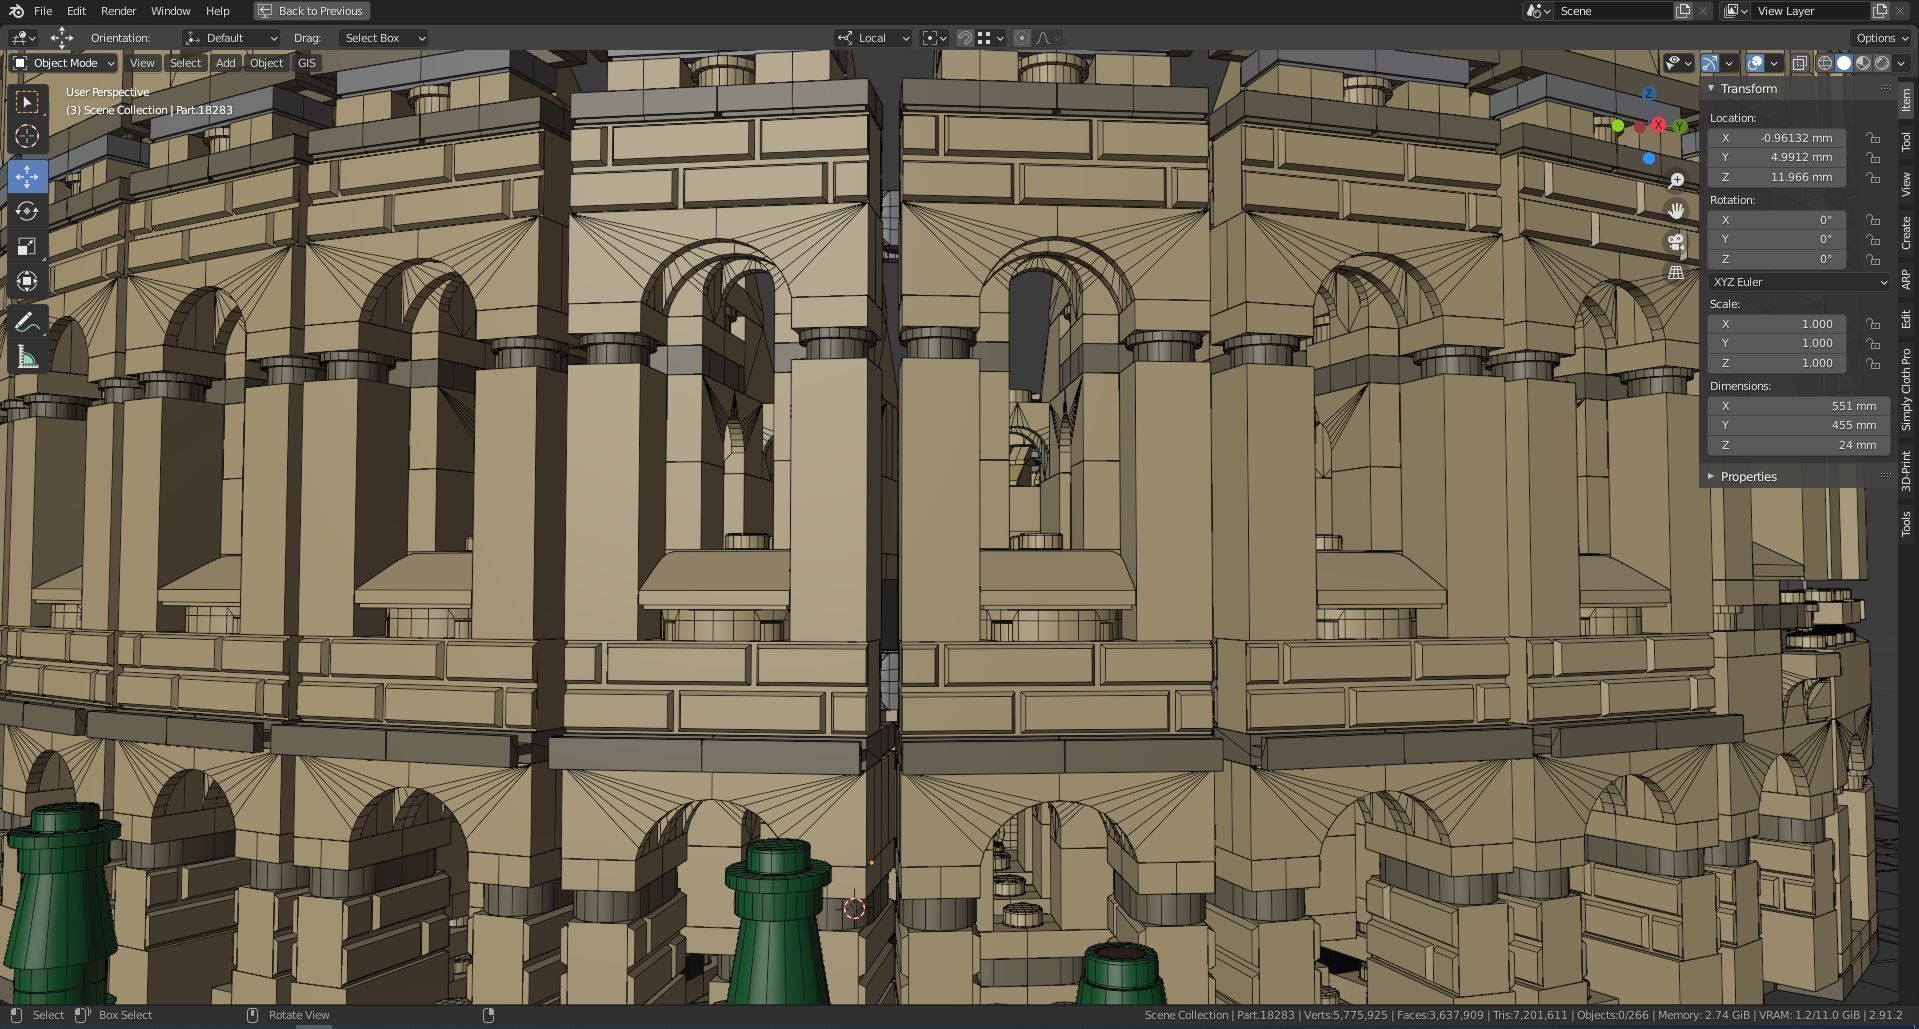Open the editor type selector icon
This screenshot has width=1919, height=1029.
pos(22,38)
